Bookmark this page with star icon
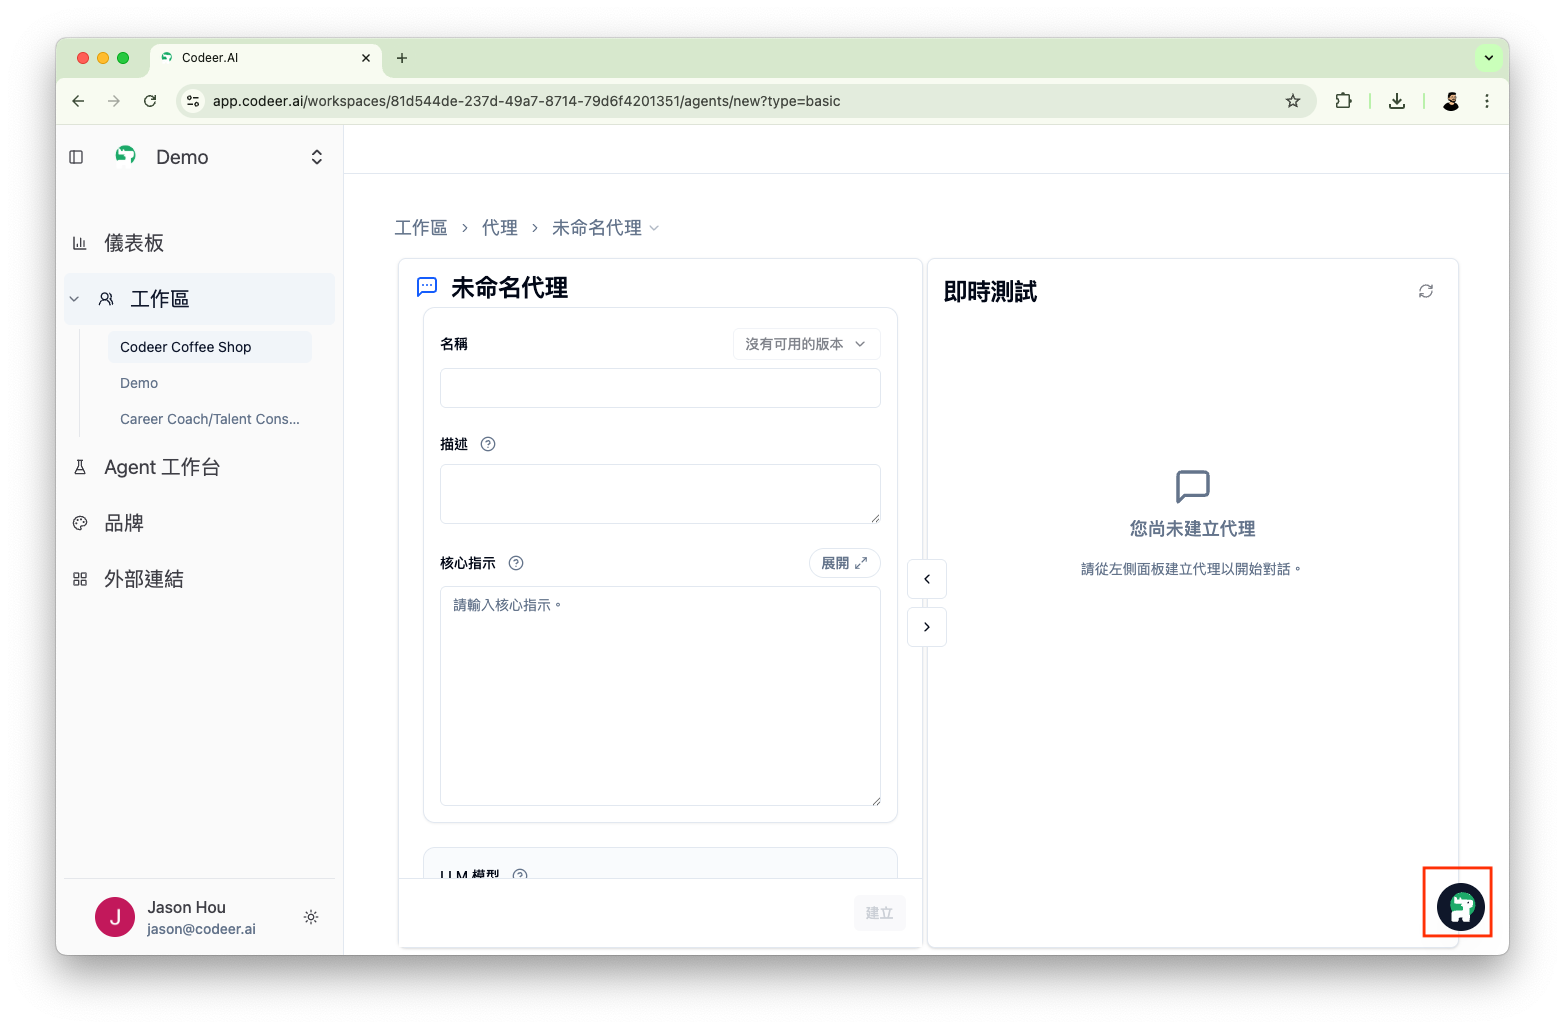The height and width of the screenshot is (1029, 1565). [x=1293, y=101]
